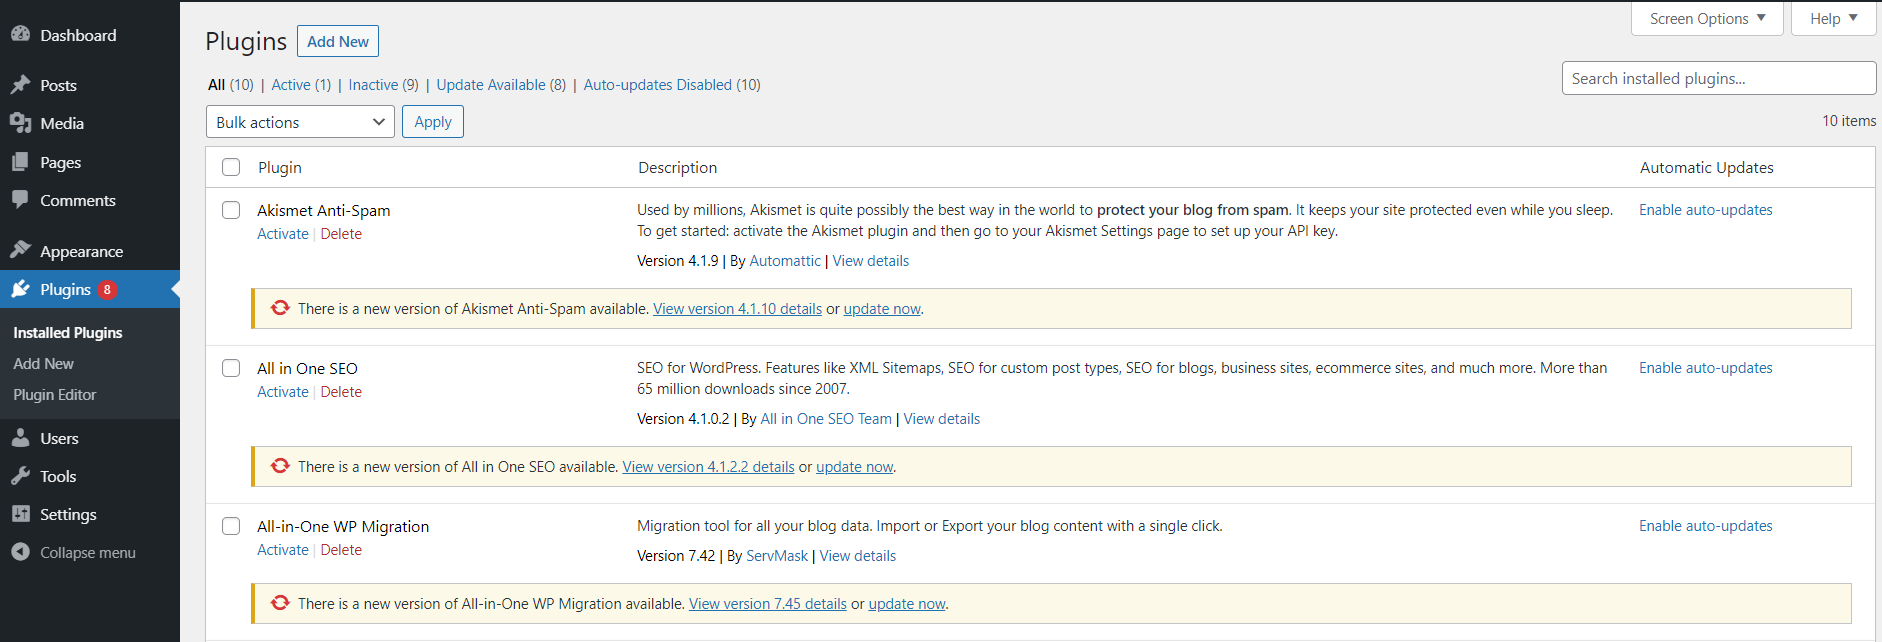Screen dimensions: 1882x642
Task: Click the Appearance paintbrush icon
Action: [20, 250]
